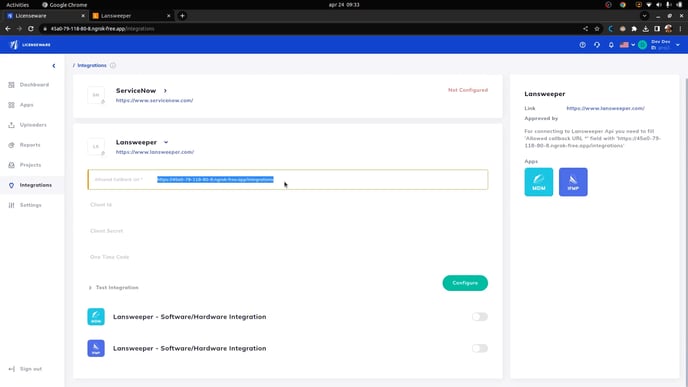The height and width of the screenshot is (387, 688).
Task: Click the Client Id input field
Action: 287,205
